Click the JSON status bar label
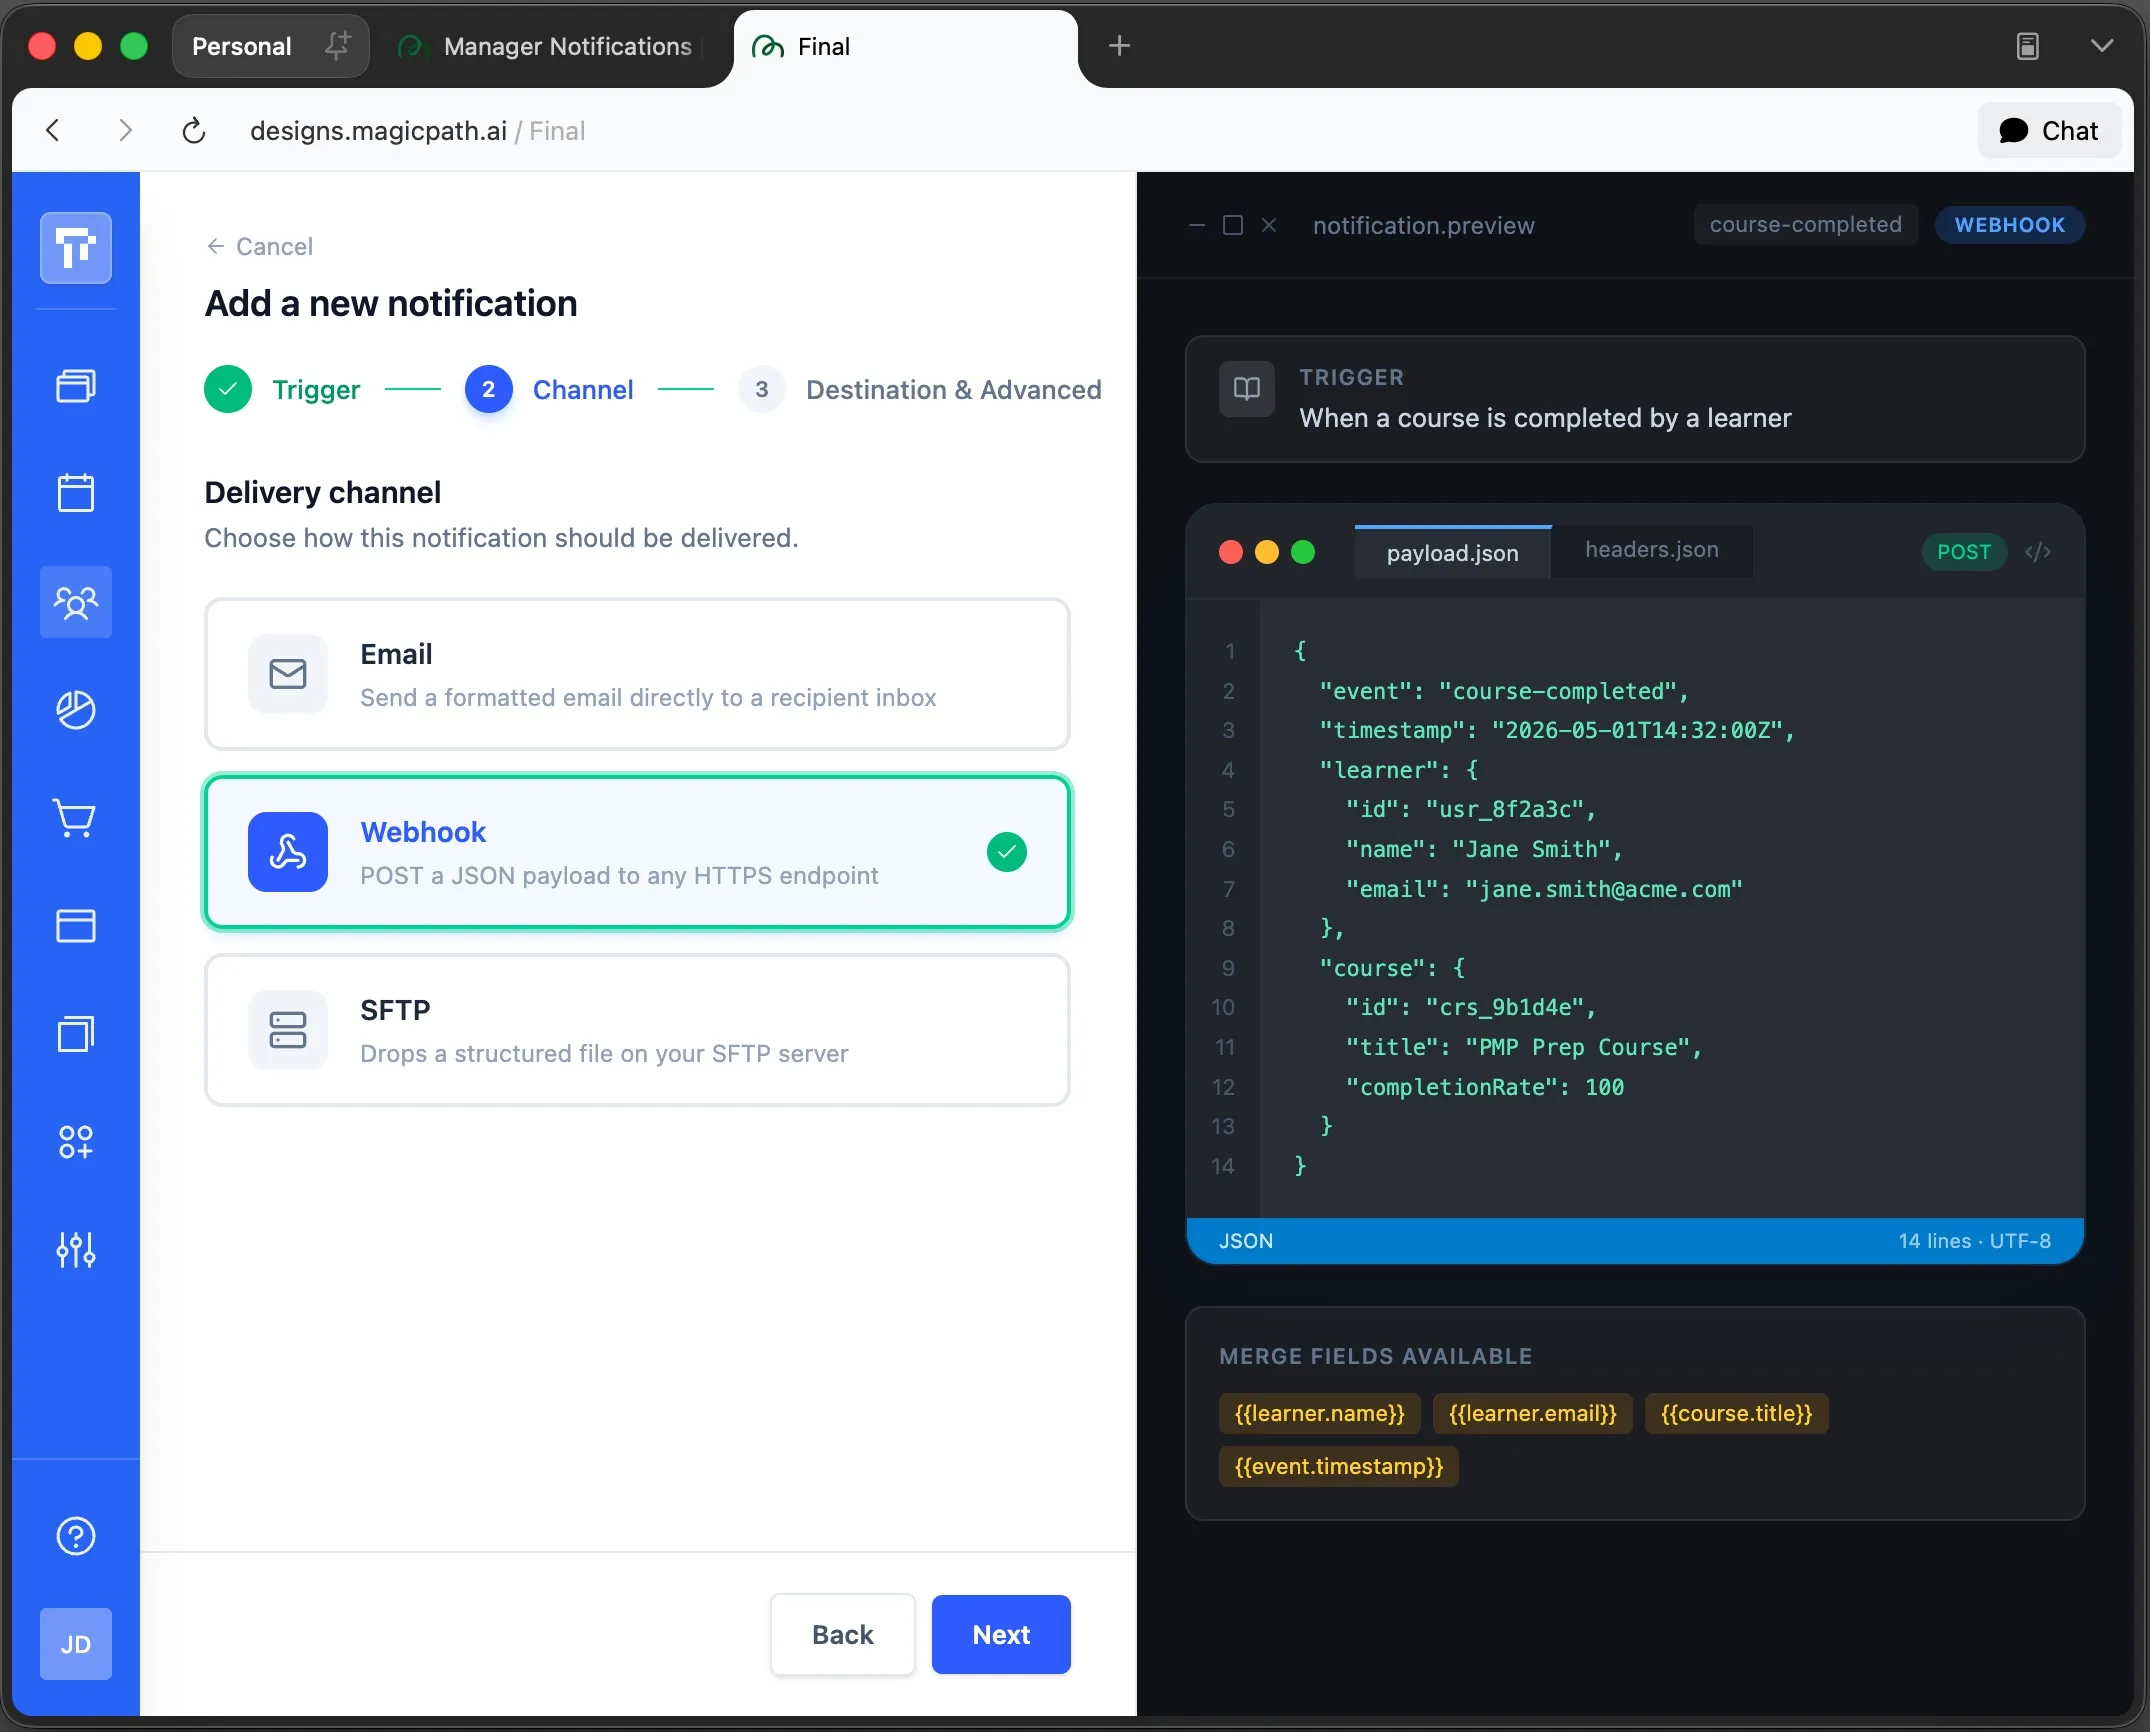 pos(1246,1241)
